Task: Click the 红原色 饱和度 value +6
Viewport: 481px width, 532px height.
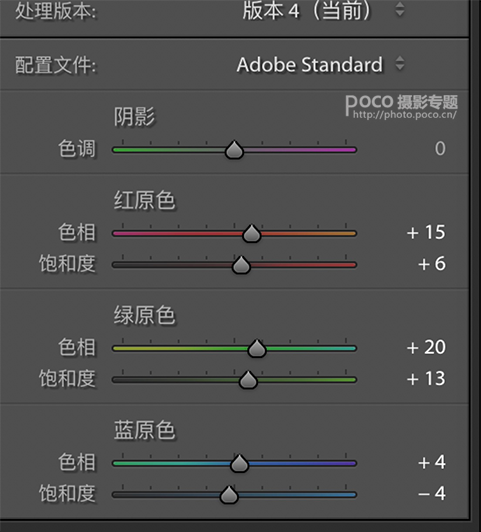Action: click(431, 264)
